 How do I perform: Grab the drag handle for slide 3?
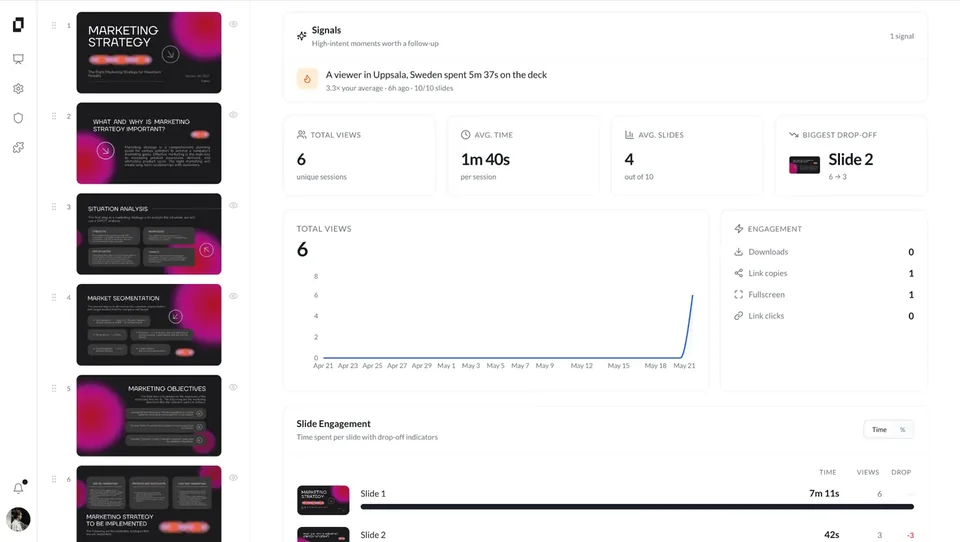point(54,206)
